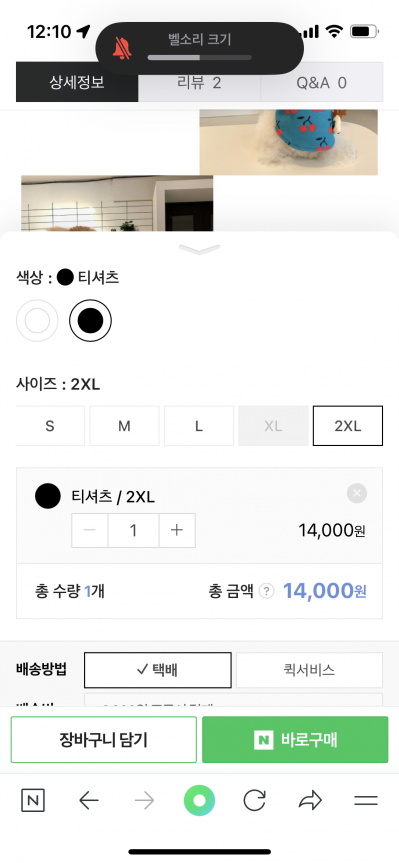This screenshot has width=399, height=863.
Task: Switch to the 리뷰 2 tab
Action: coord(199,83)
